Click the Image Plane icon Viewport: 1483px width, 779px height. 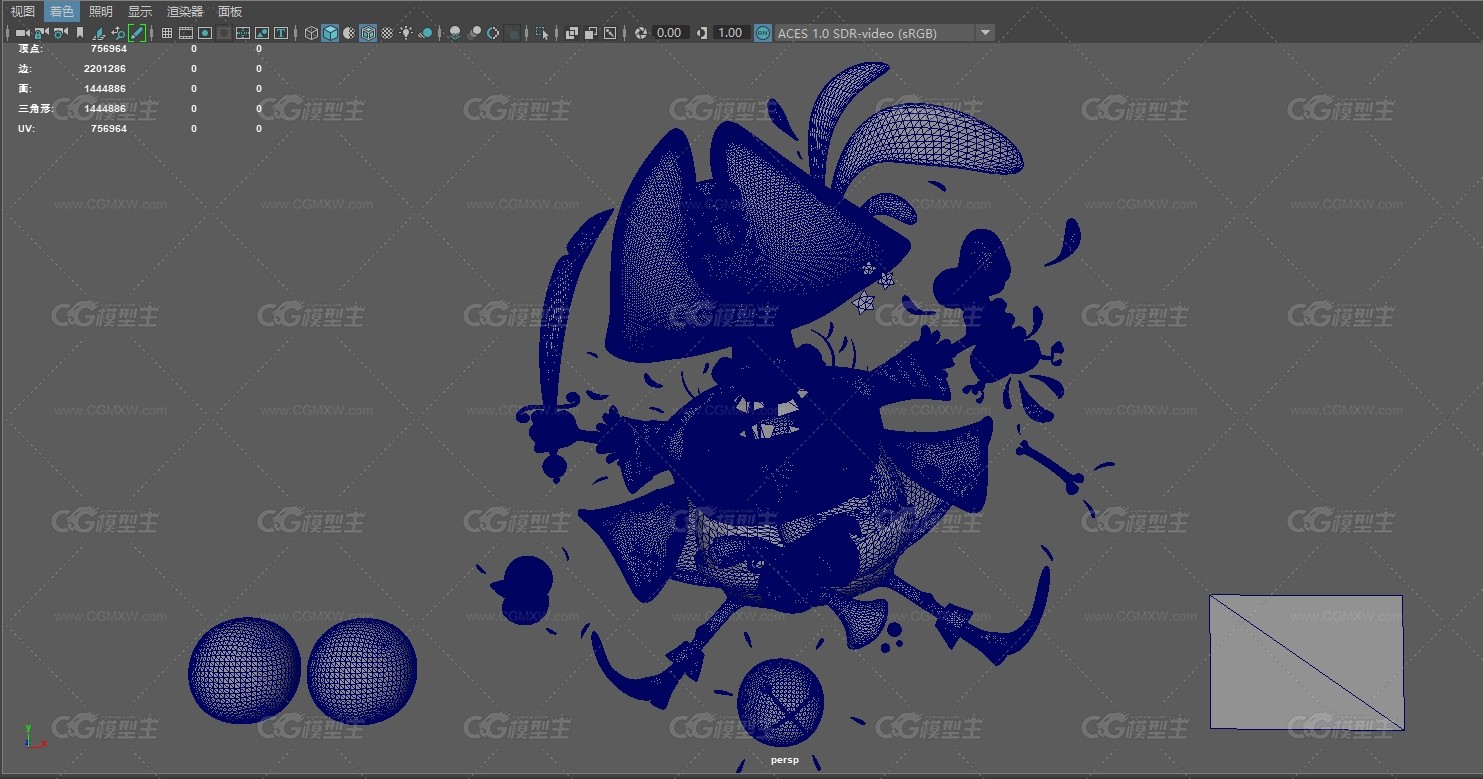coord(99,33)
